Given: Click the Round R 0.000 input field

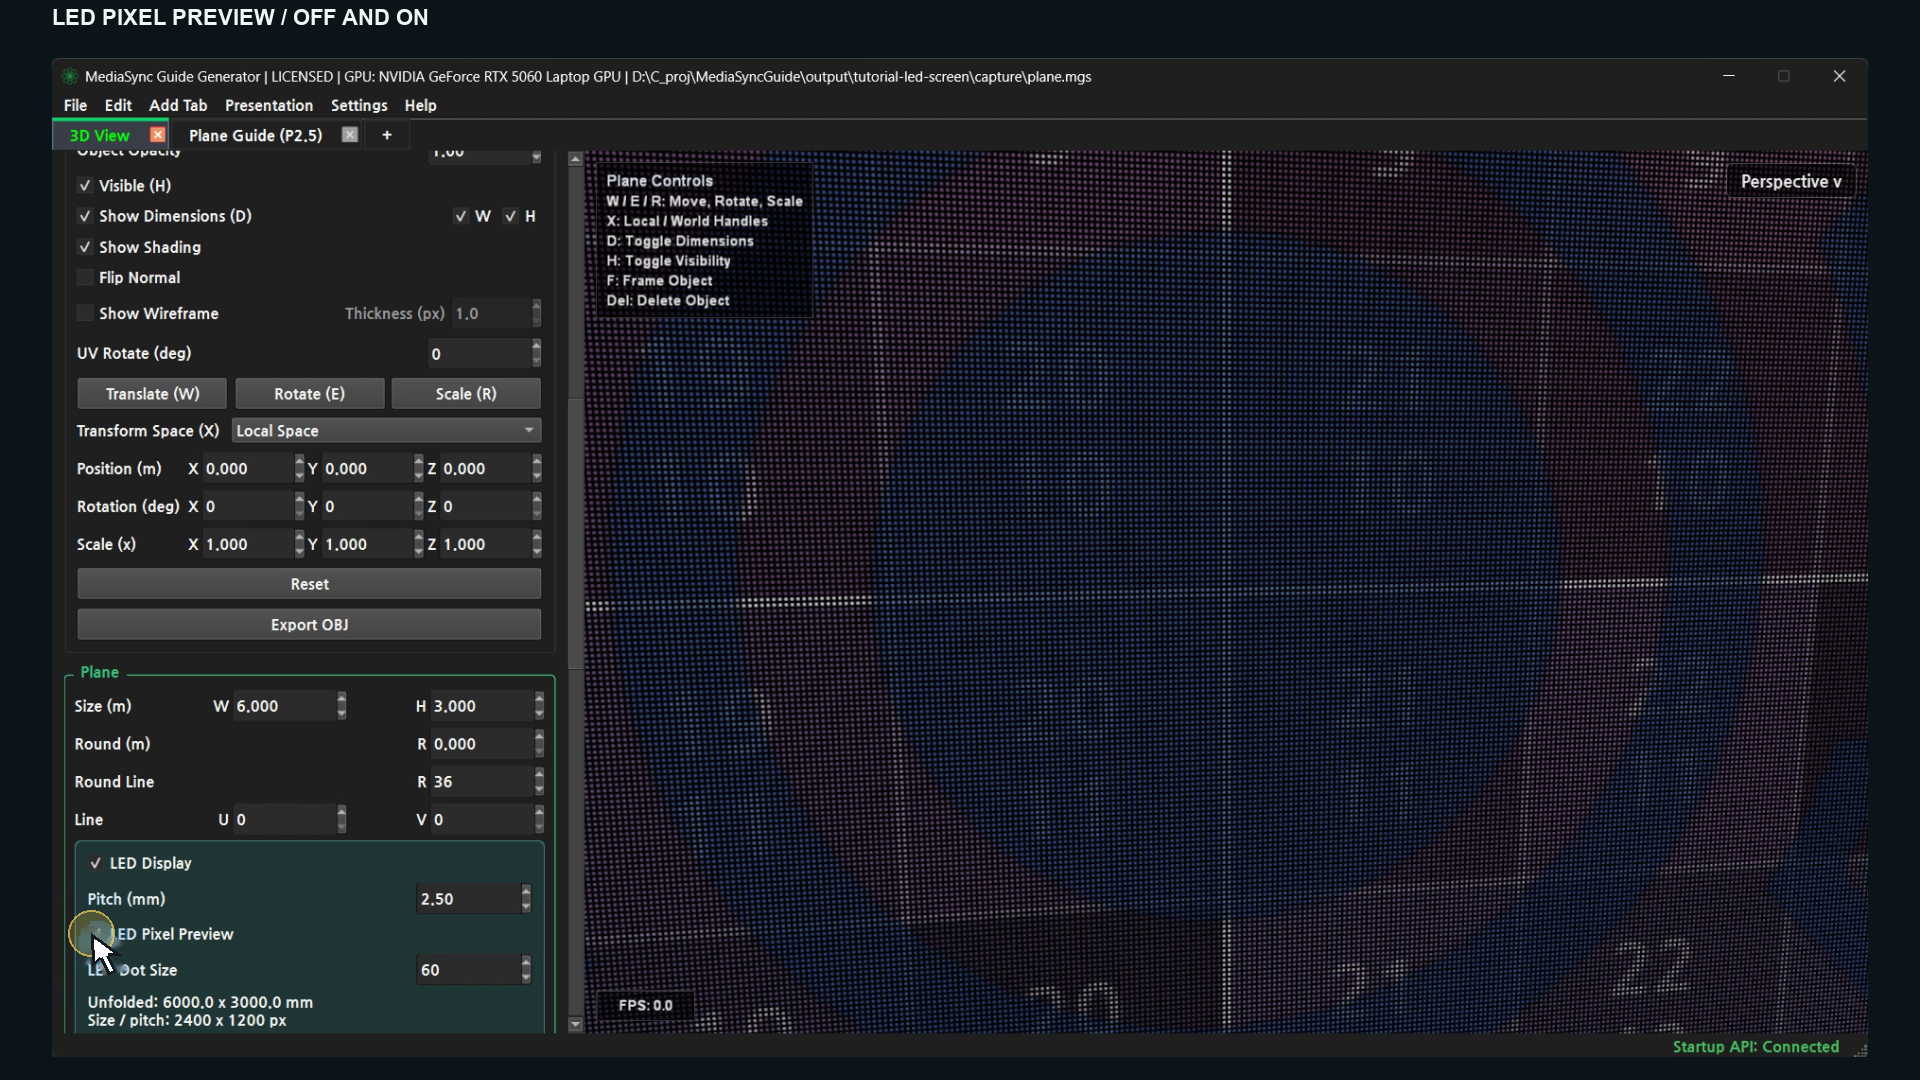Looking at the screenshot, I should tap(482, 744).
